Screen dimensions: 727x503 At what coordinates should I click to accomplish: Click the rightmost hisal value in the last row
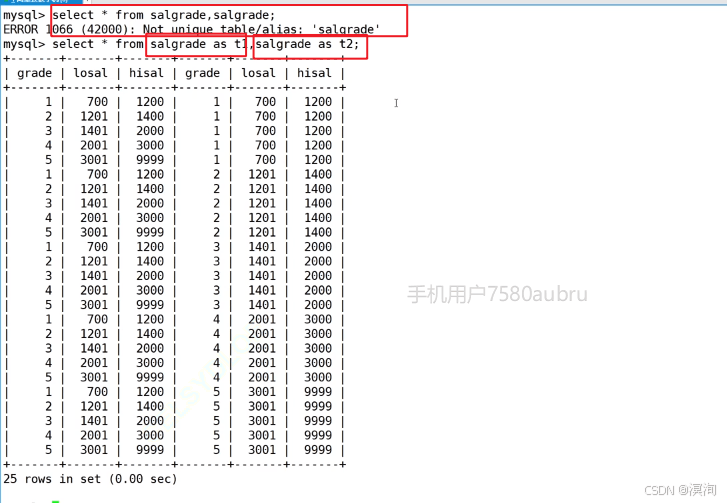pyautogui.click(x=317, y=450)
